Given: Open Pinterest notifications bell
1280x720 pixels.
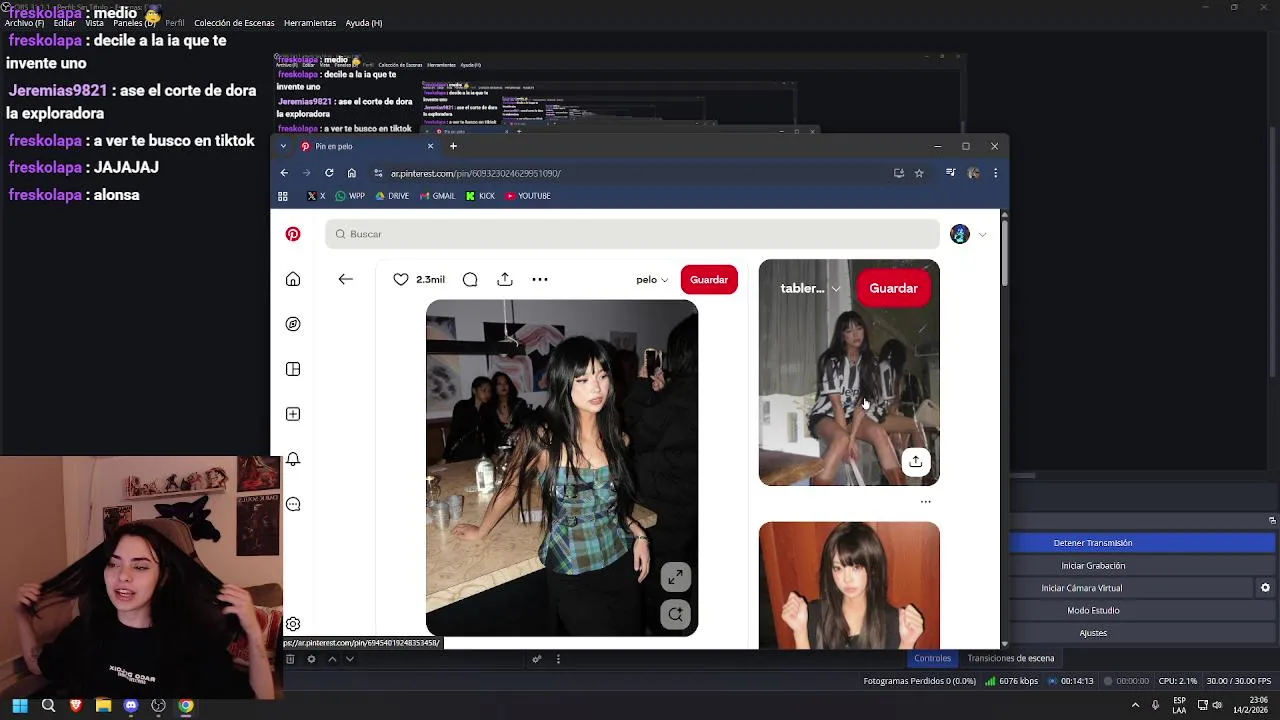Looking at the screenshot, I should coord(293,459).
